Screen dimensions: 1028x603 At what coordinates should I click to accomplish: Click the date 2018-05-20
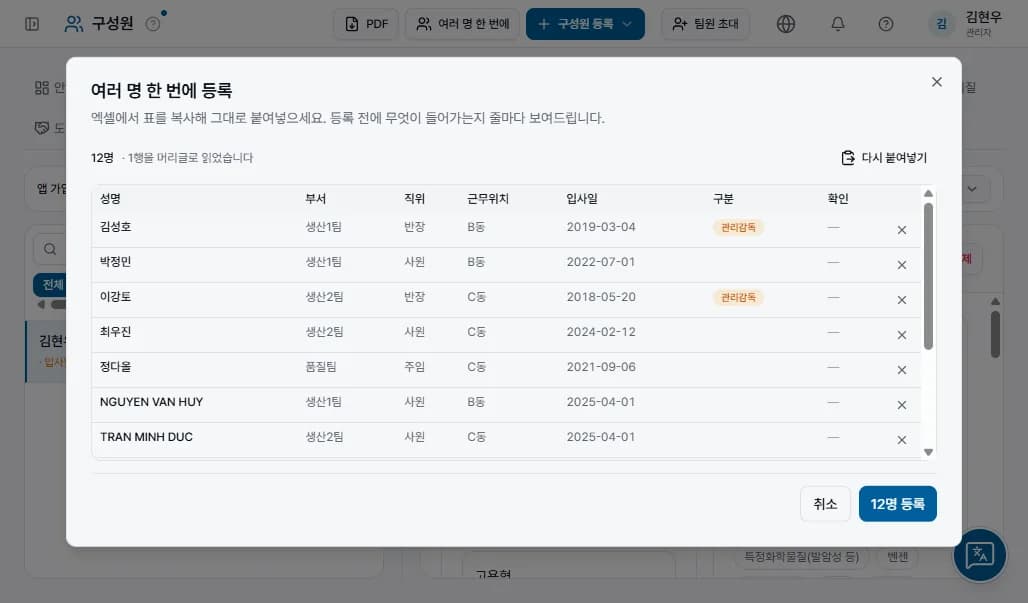coord(601,297)
